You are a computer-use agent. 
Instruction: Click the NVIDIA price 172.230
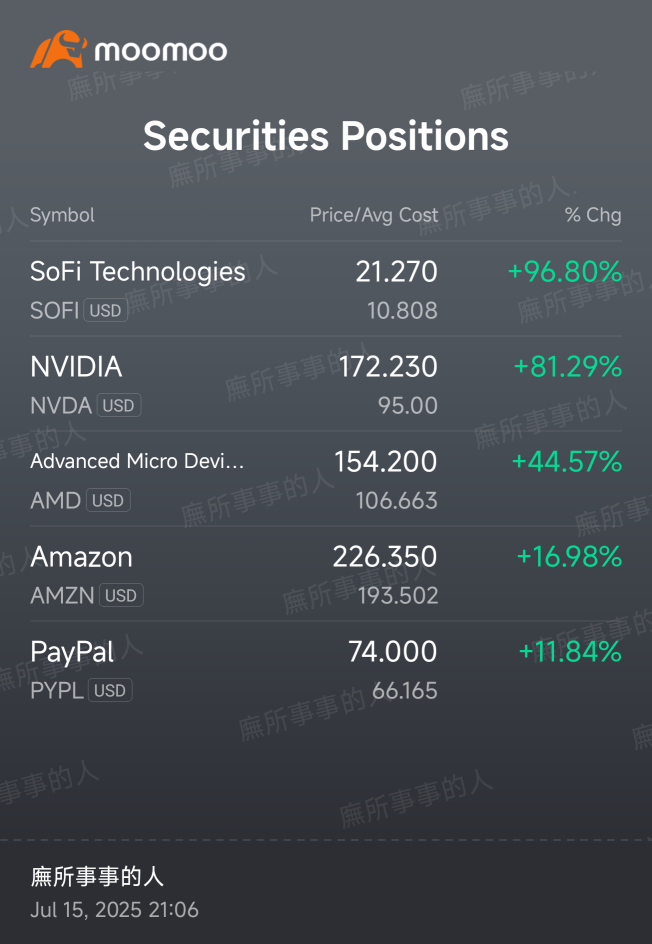coord(388,367)
